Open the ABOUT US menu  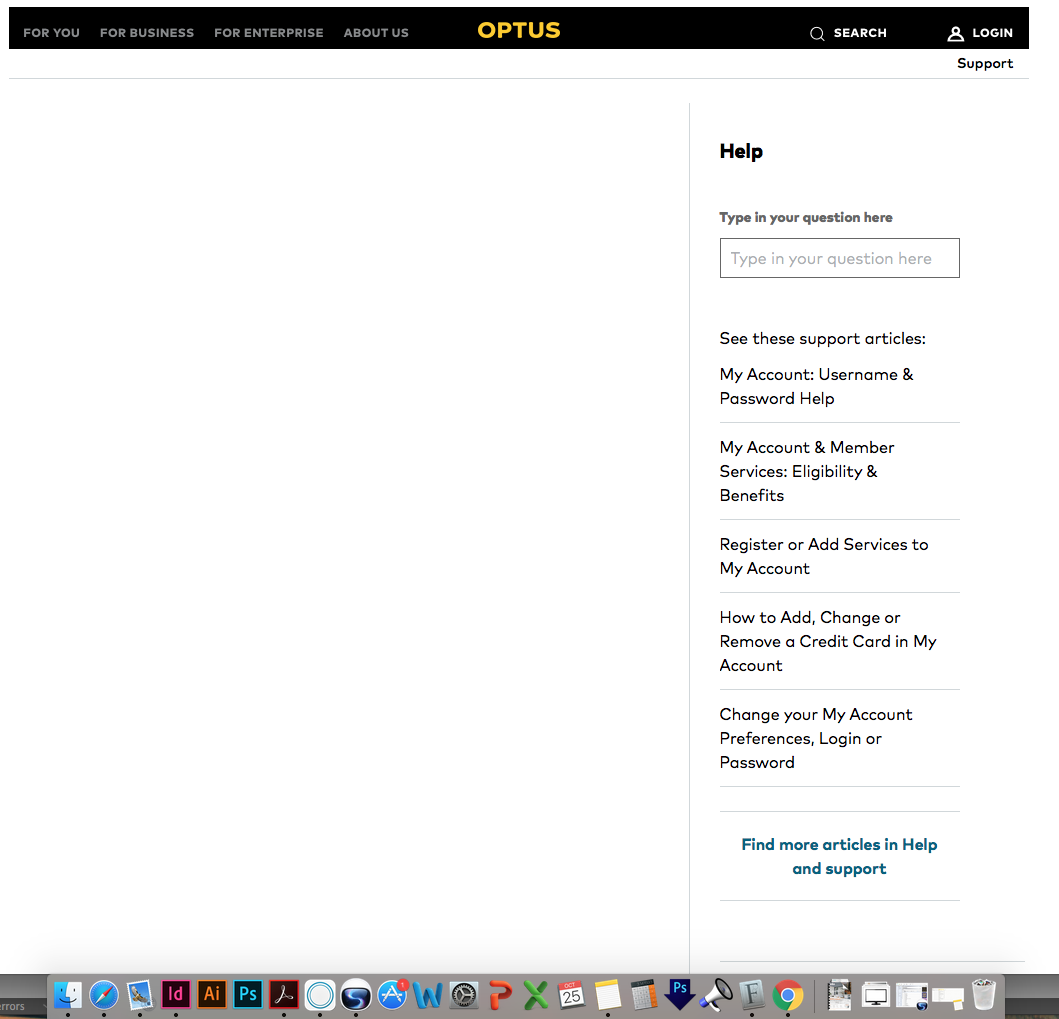[x=376, y=32]
